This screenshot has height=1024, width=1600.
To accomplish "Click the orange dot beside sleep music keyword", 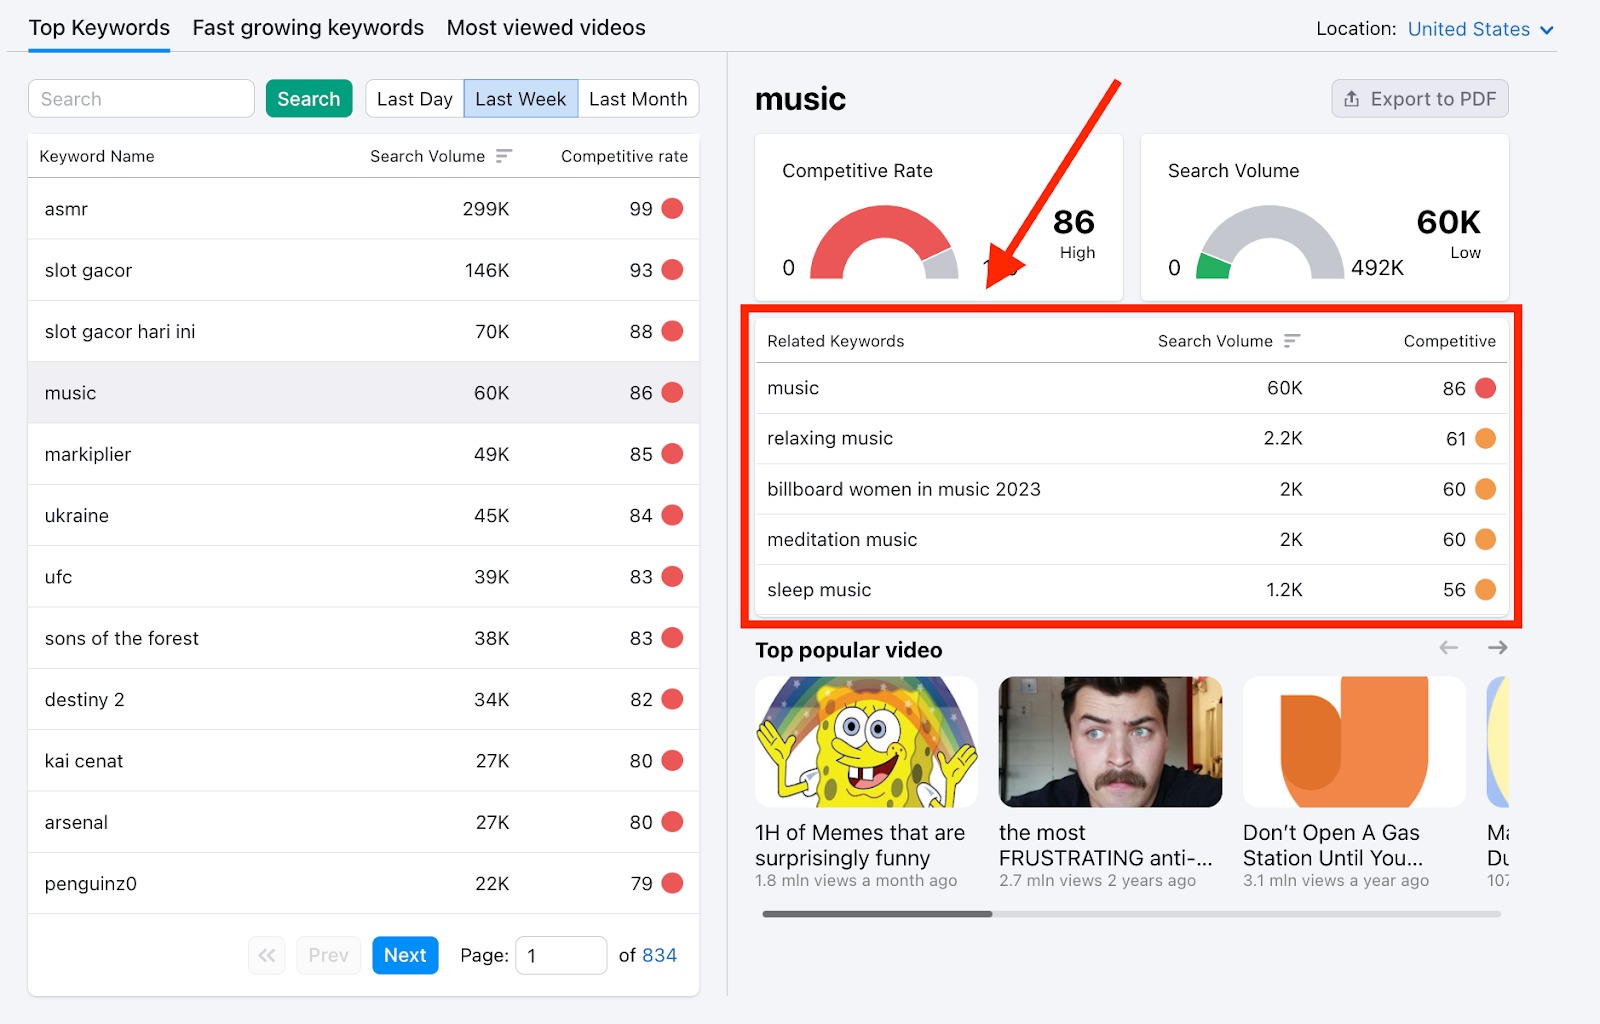I will [x=1485, y=590].
